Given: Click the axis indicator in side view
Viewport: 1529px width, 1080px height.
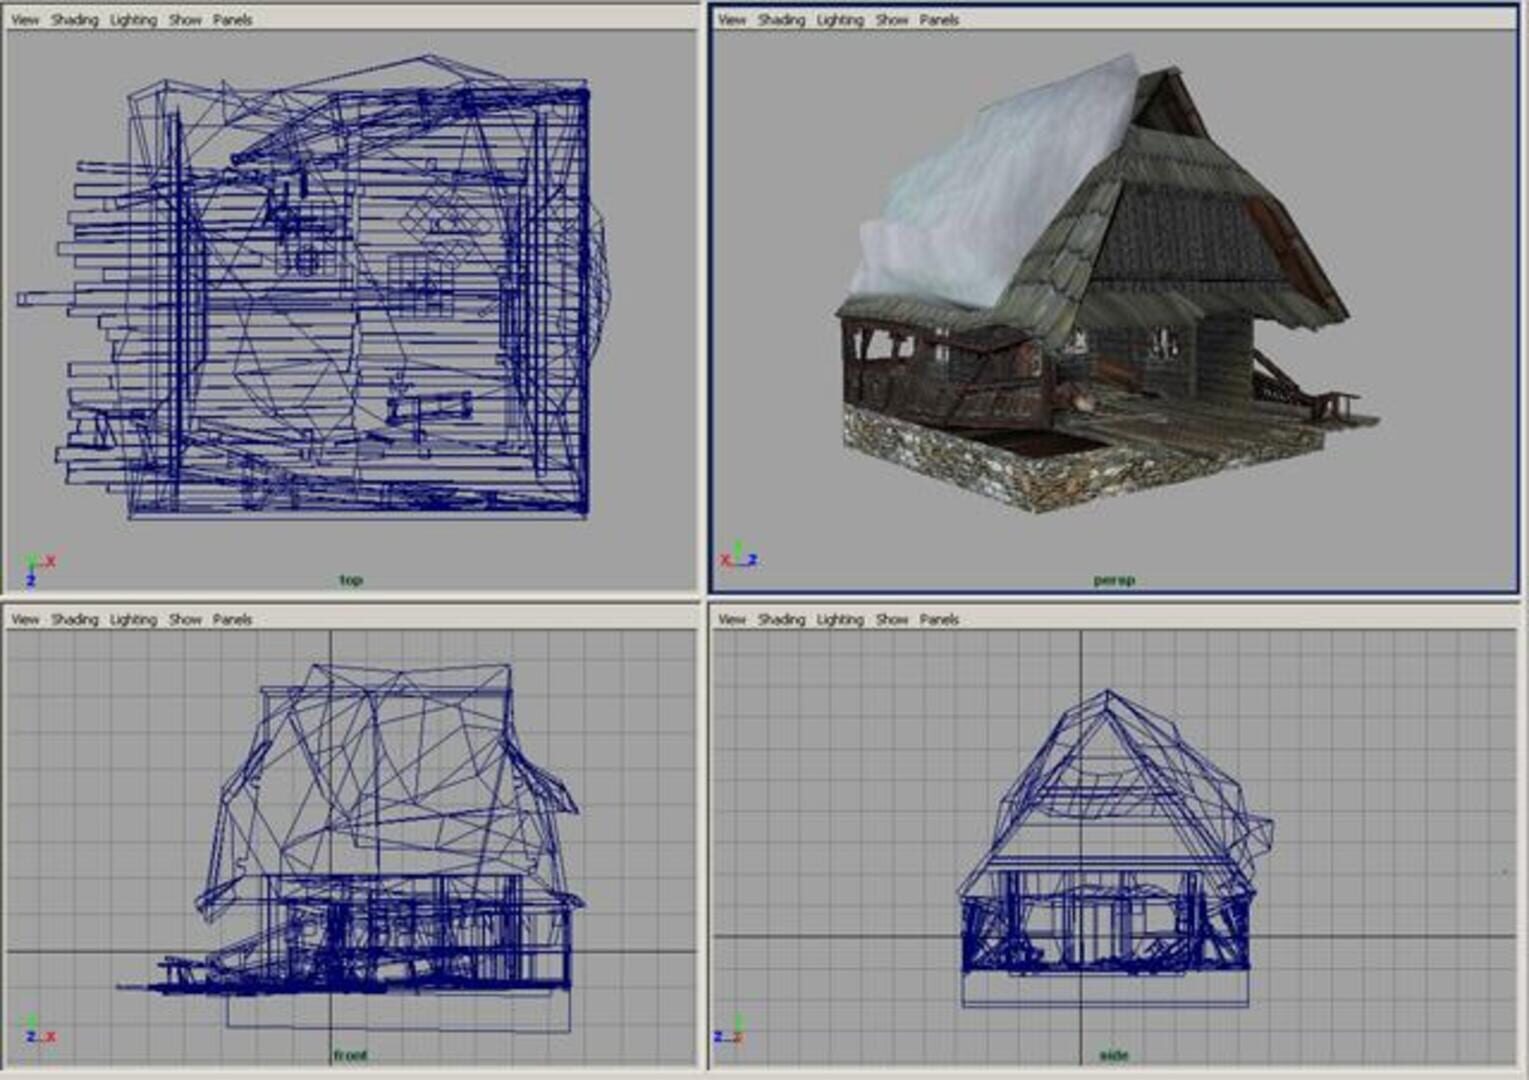Looking at the screenshot, I should [730, 1031].
